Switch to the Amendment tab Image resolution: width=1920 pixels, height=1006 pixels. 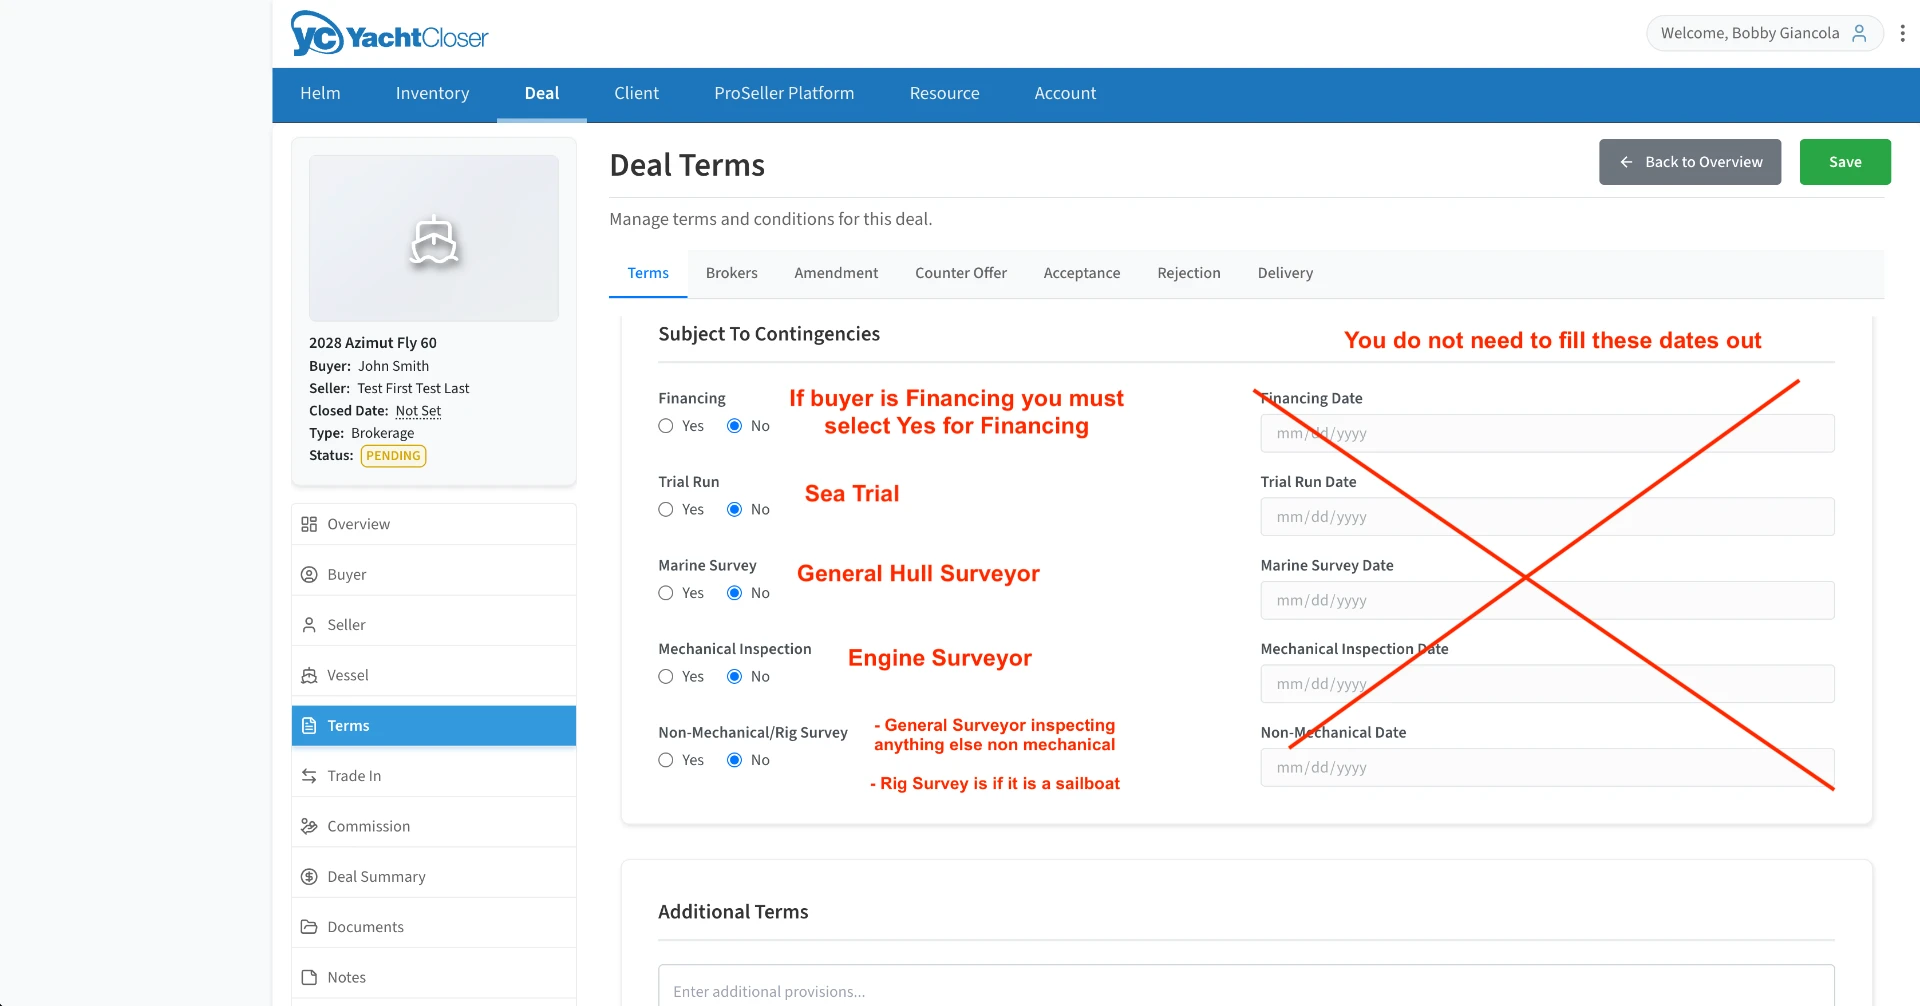[x=836, y=273]
